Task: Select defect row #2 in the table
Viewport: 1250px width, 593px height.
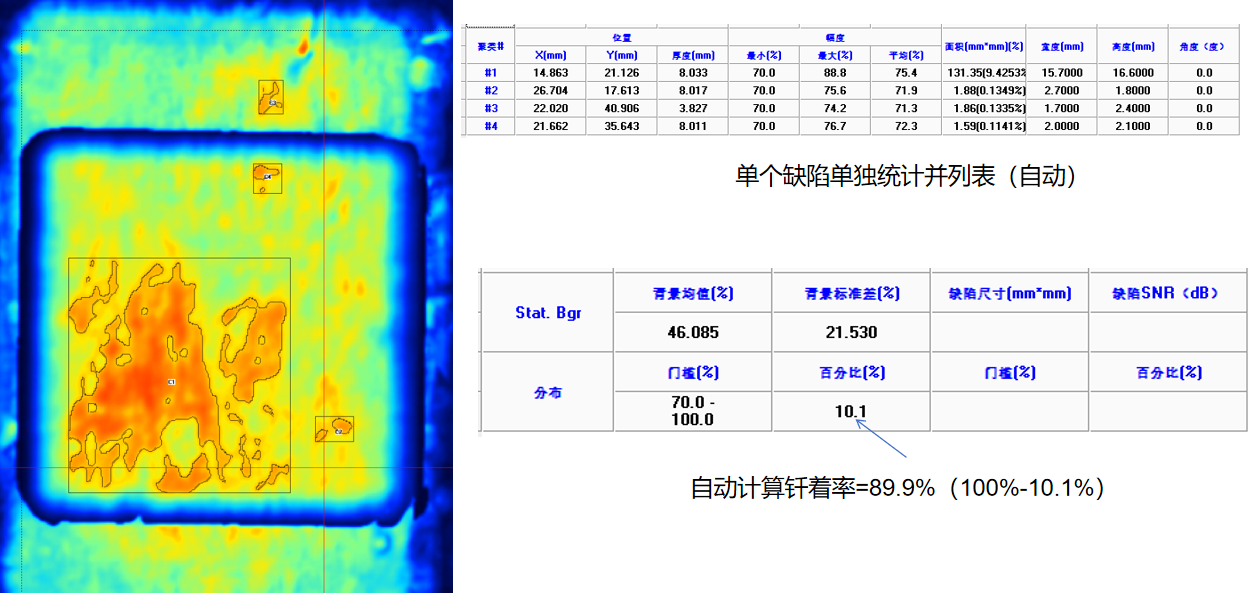Action: click(490, 91)
